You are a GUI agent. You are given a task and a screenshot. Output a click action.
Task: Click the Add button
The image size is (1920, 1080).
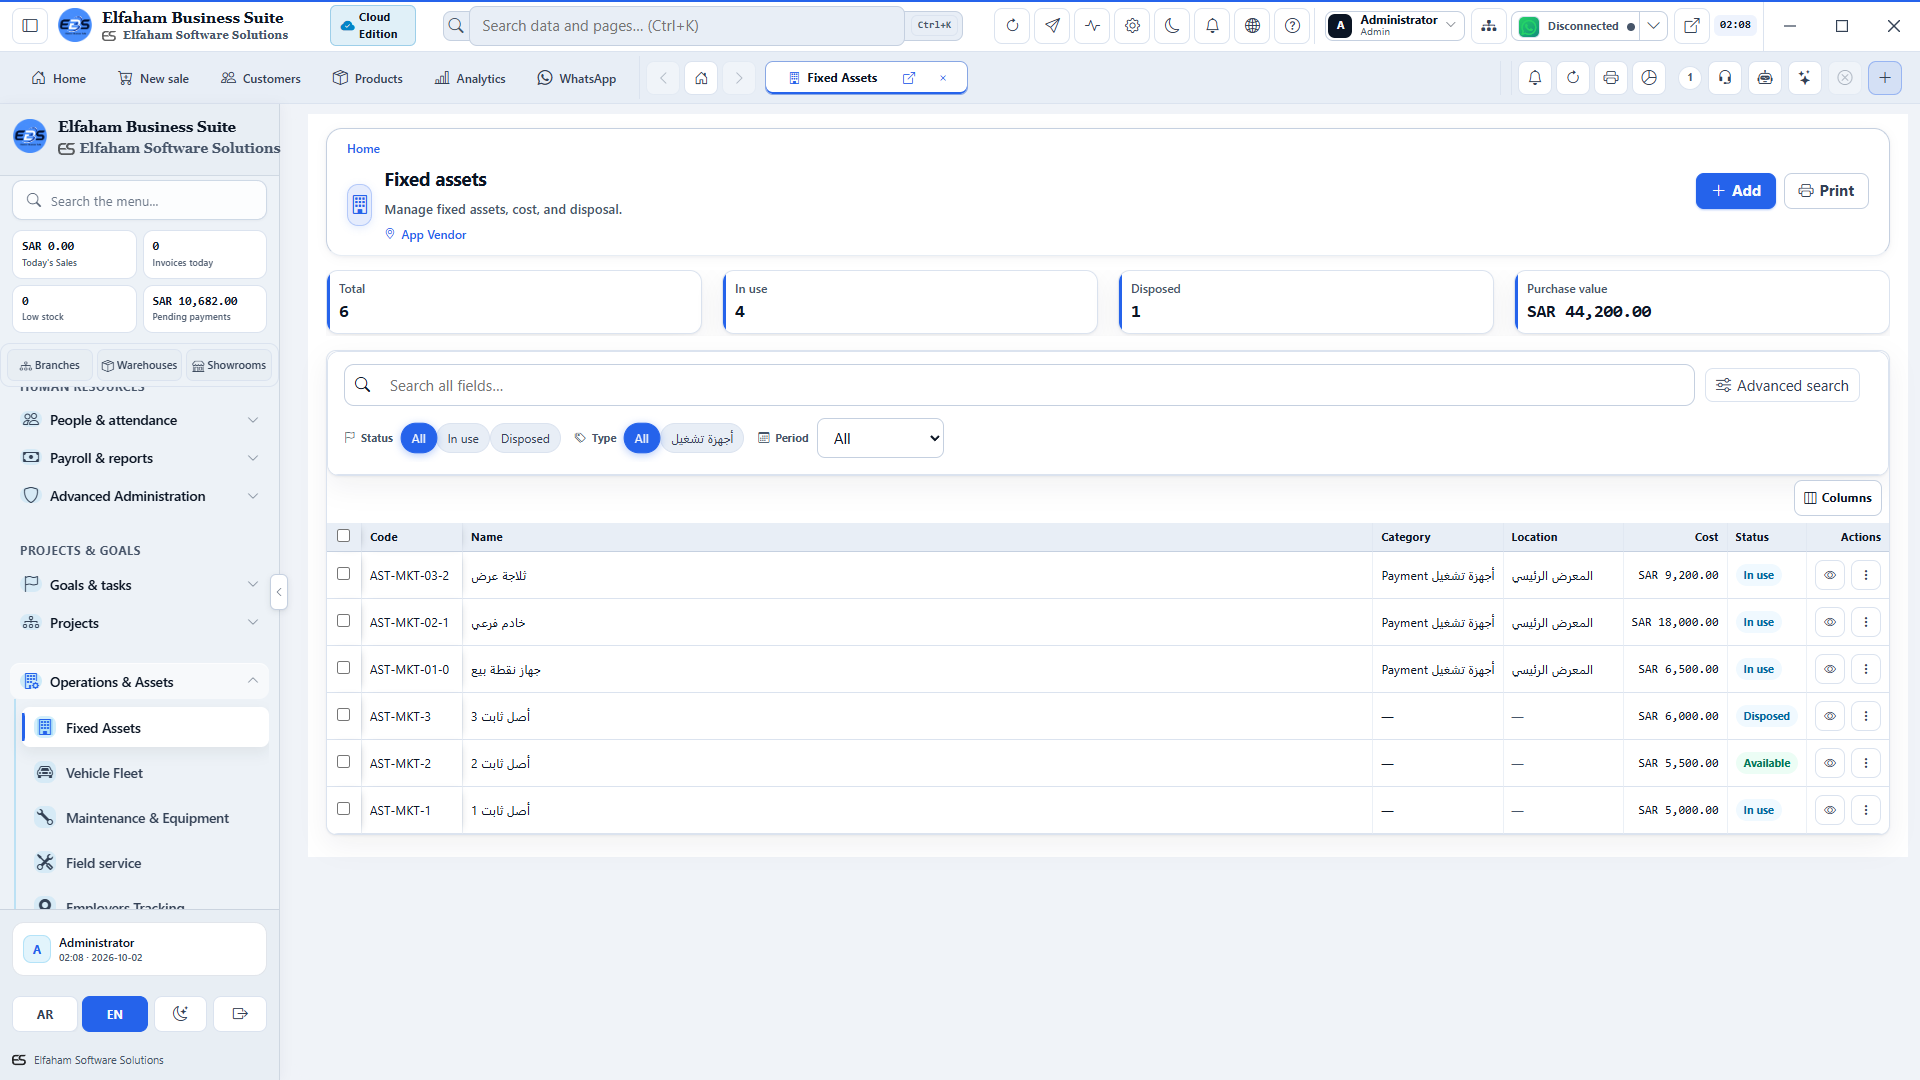coord(1735,191)
